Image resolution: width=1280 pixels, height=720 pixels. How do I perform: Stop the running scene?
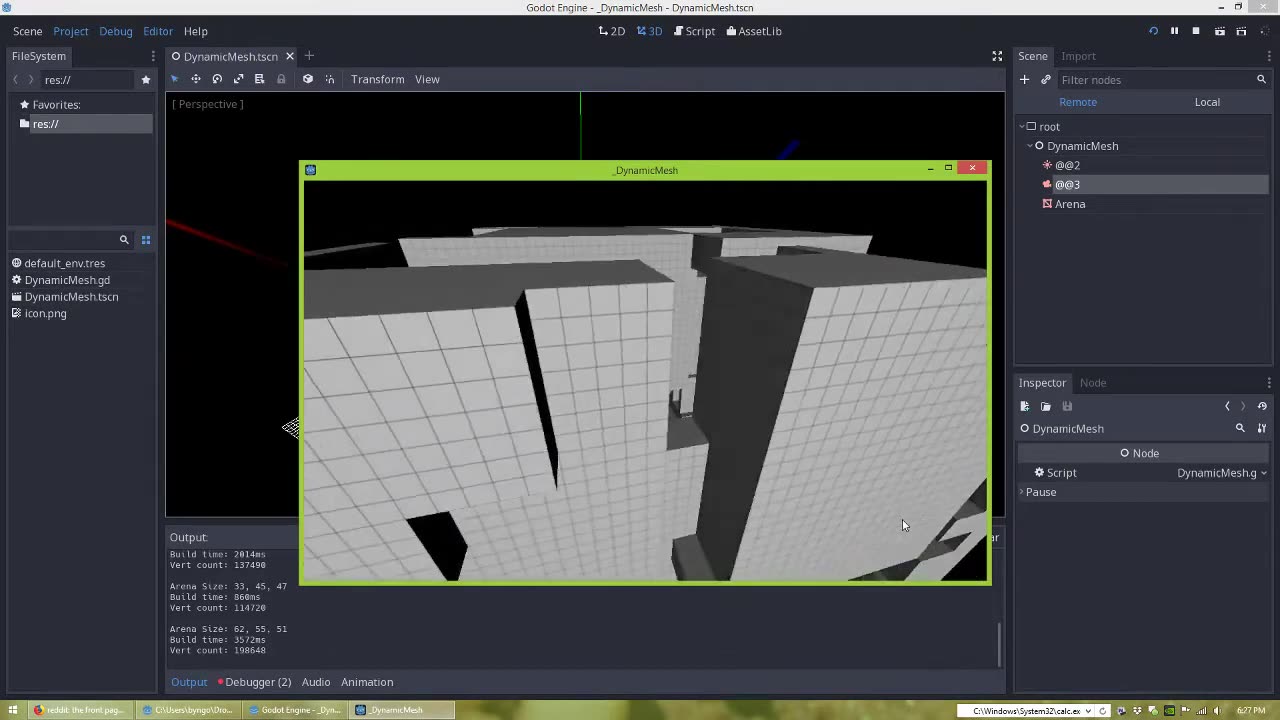coord(1196,31)
